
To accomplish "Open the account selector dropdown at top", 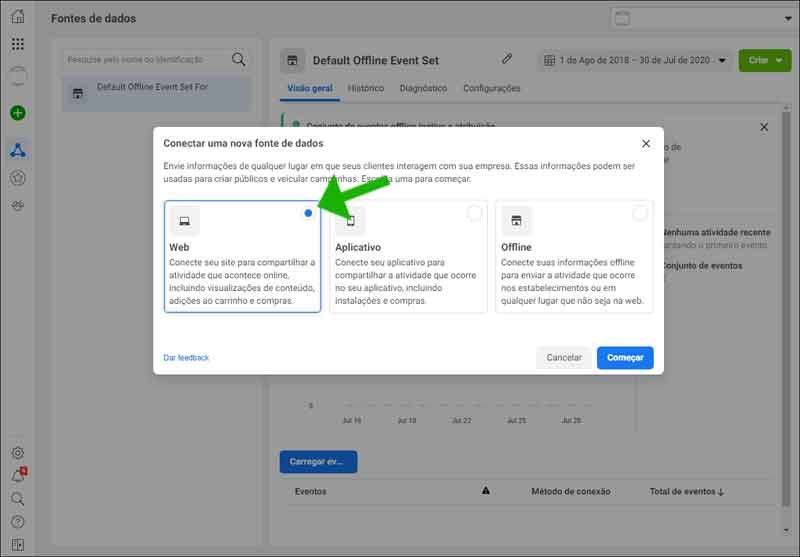I will (x=703, y=18).
